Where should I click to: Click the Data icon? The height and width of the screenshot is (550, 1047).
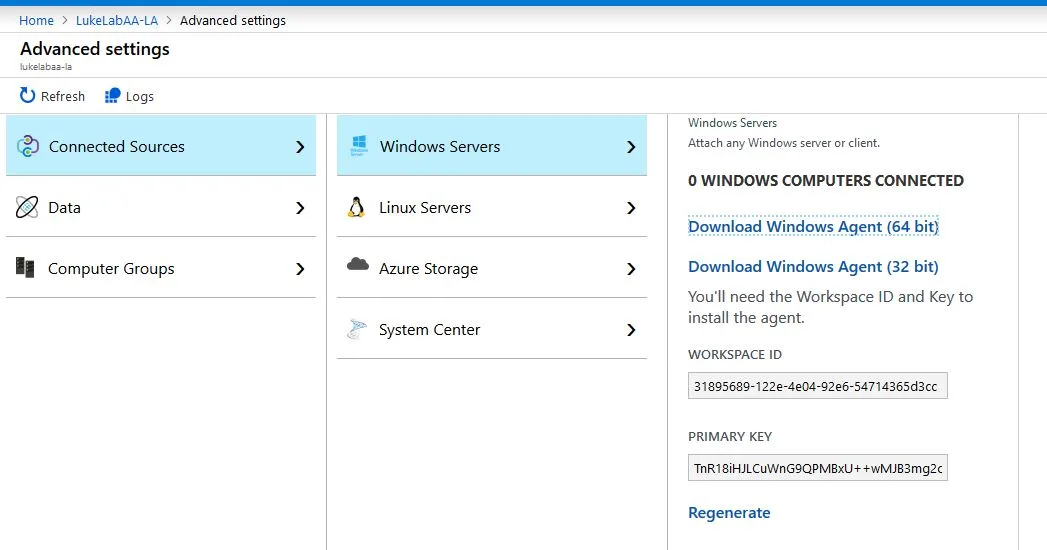(27, 208)
